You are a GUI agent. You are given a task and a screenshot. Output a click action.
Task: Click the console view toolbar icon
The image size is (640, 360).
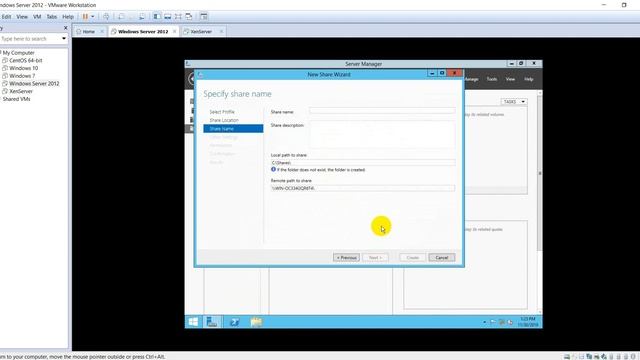(x=204, y=17)
